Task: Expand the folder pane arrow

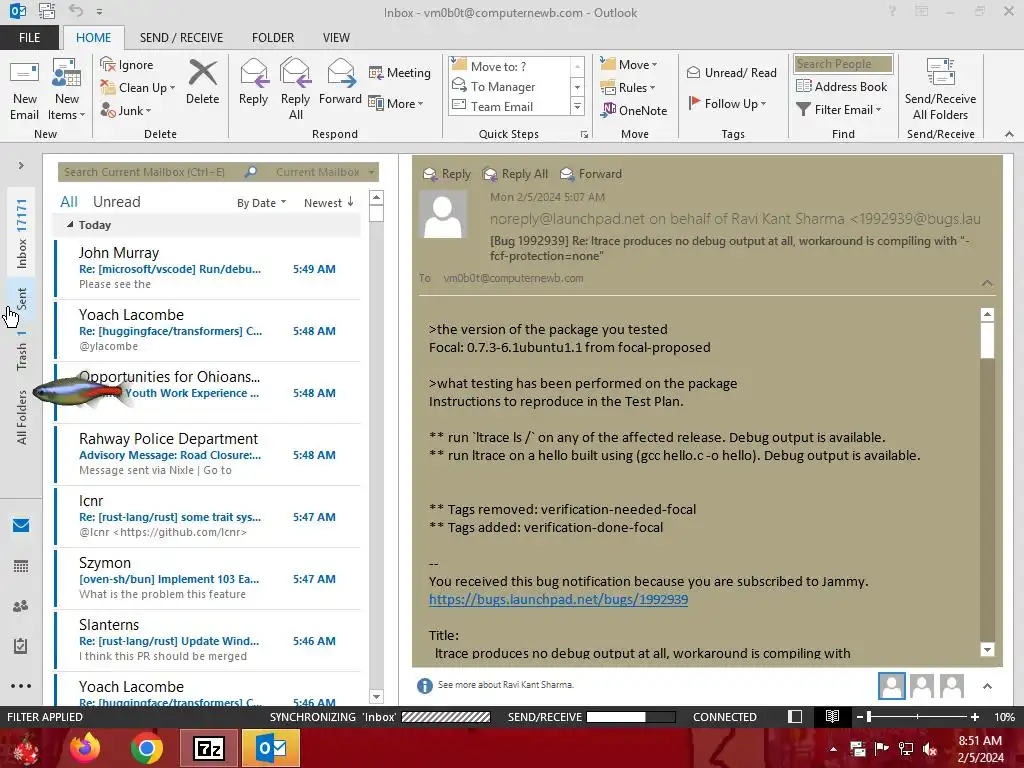Action: click(21, 166)
